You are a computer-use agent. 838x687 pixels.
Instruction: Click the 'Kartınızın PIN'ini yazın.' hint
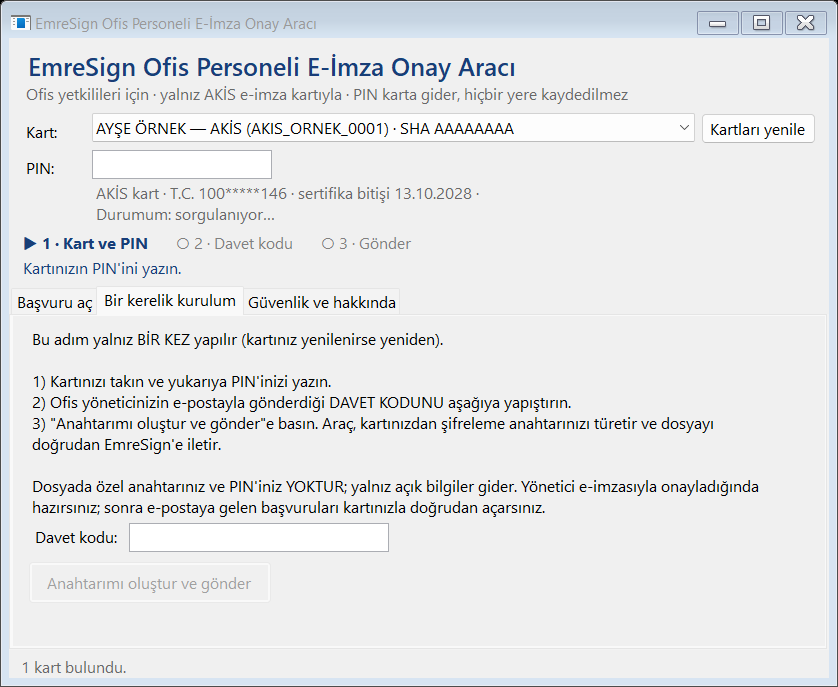tap(103, 268)
